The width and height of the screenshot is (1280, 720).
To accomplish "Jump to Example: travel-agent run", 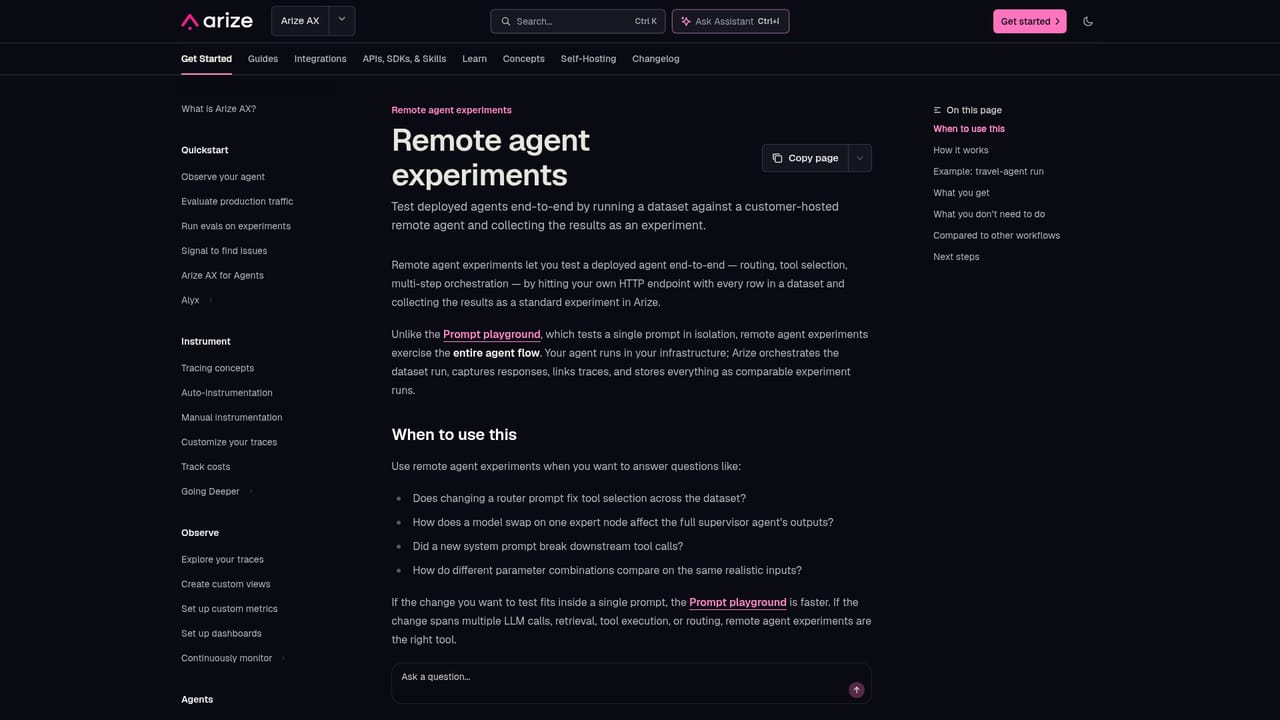I will pos(988,172).
